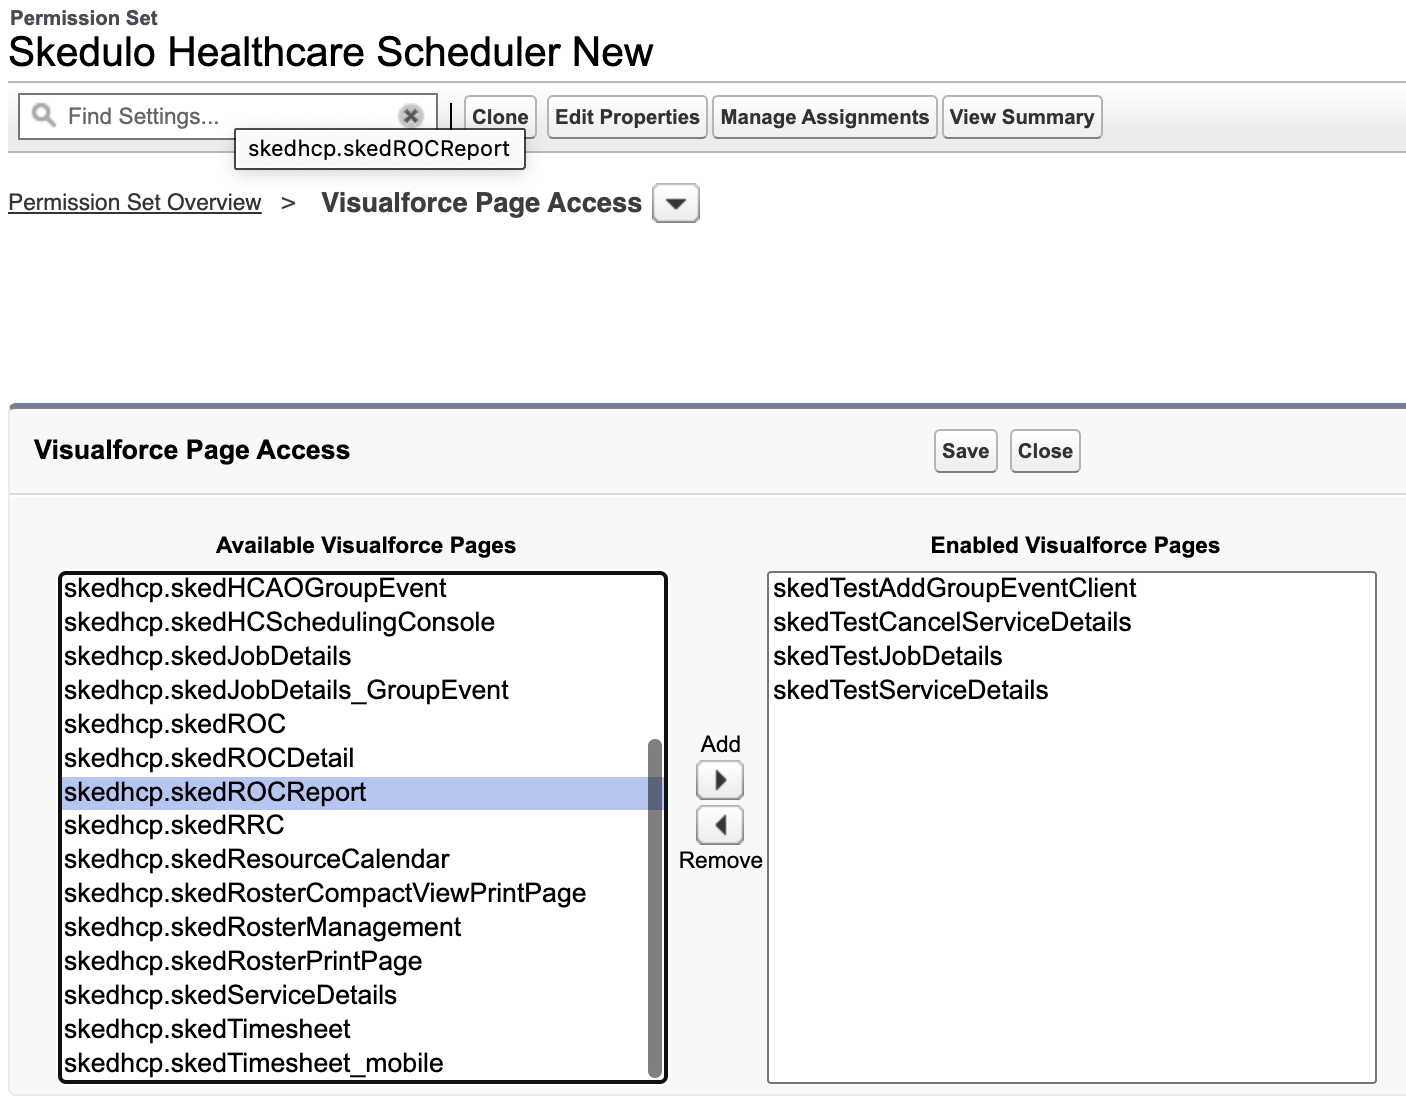Viewport: 1406px width, 1114px height.
Task: Focus the Find Settings input field
Action: coord(230,116)
